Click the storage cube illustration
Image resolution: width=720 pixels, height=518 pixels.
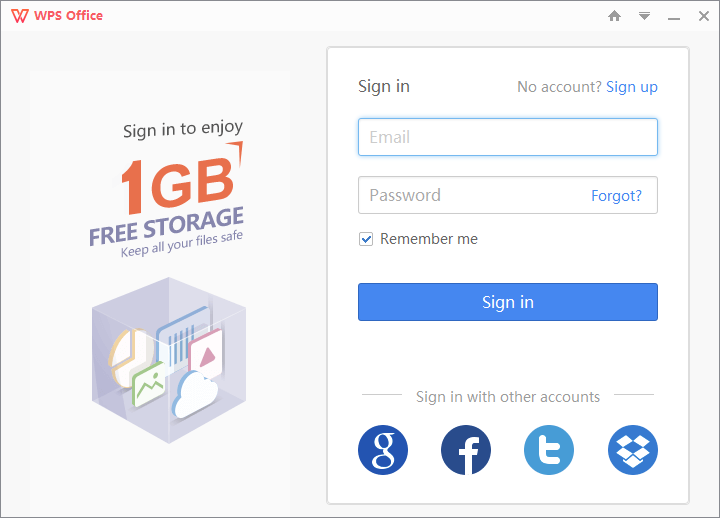168,360
